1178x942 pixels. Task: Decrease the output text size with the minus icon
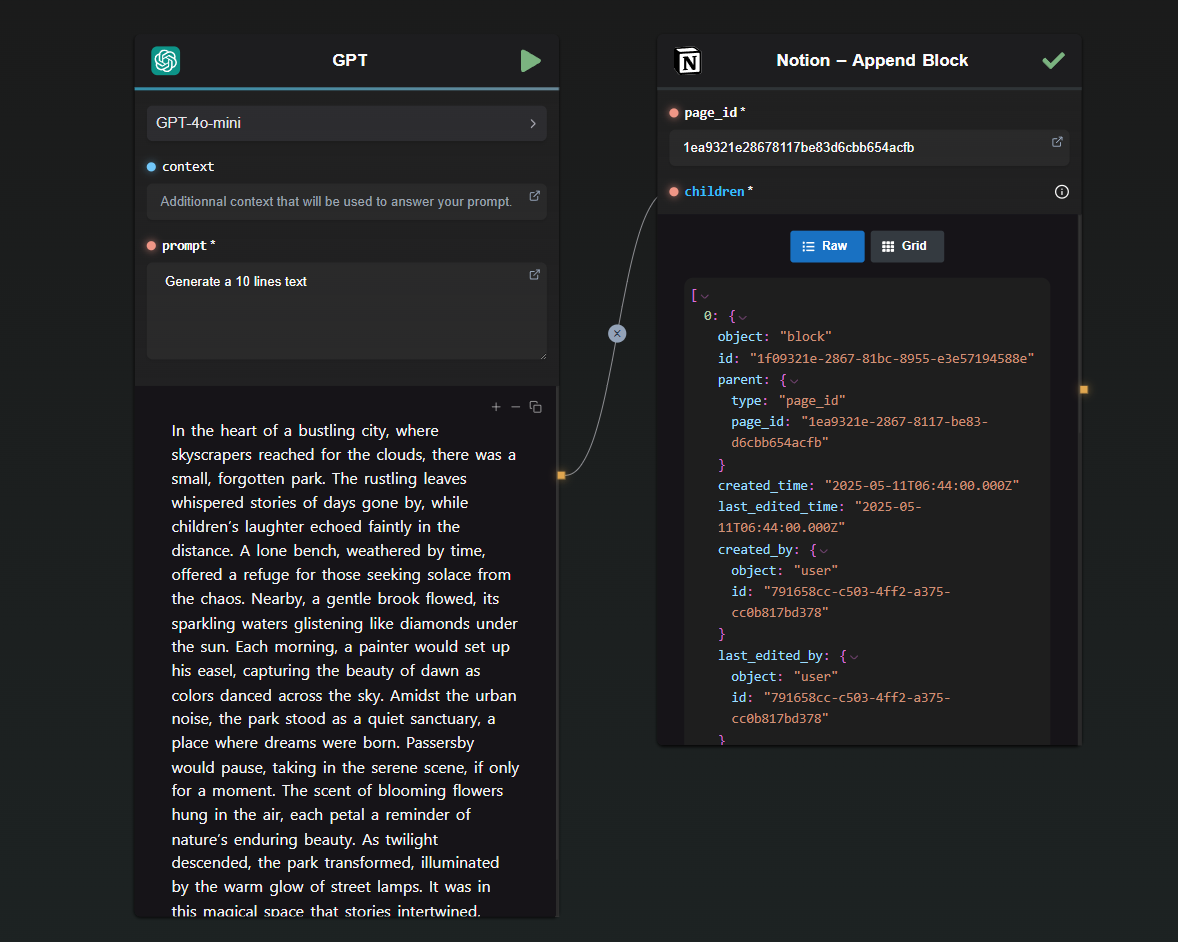(x=515, y=406)
